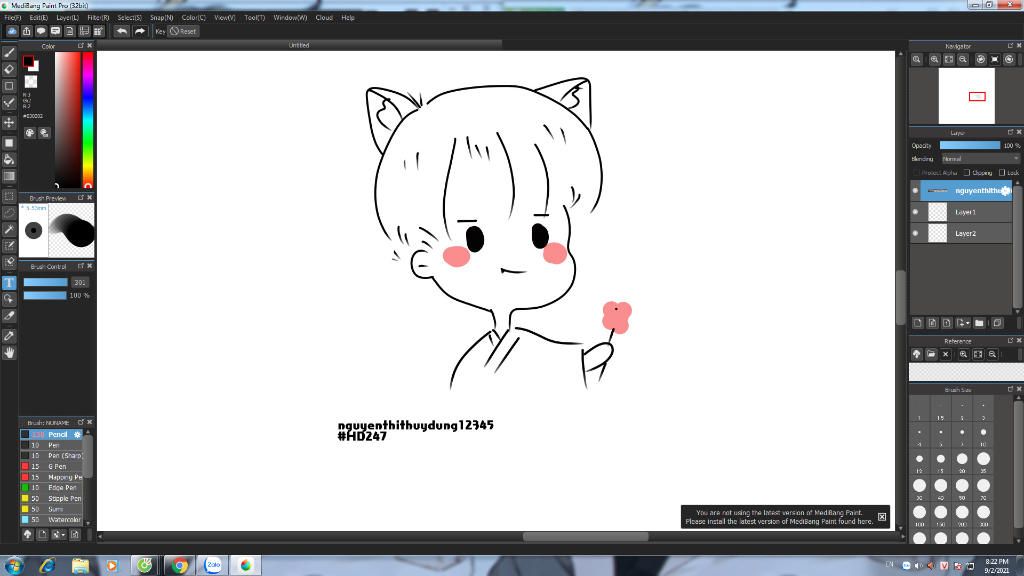Close the update notification banner

[882, 517]
